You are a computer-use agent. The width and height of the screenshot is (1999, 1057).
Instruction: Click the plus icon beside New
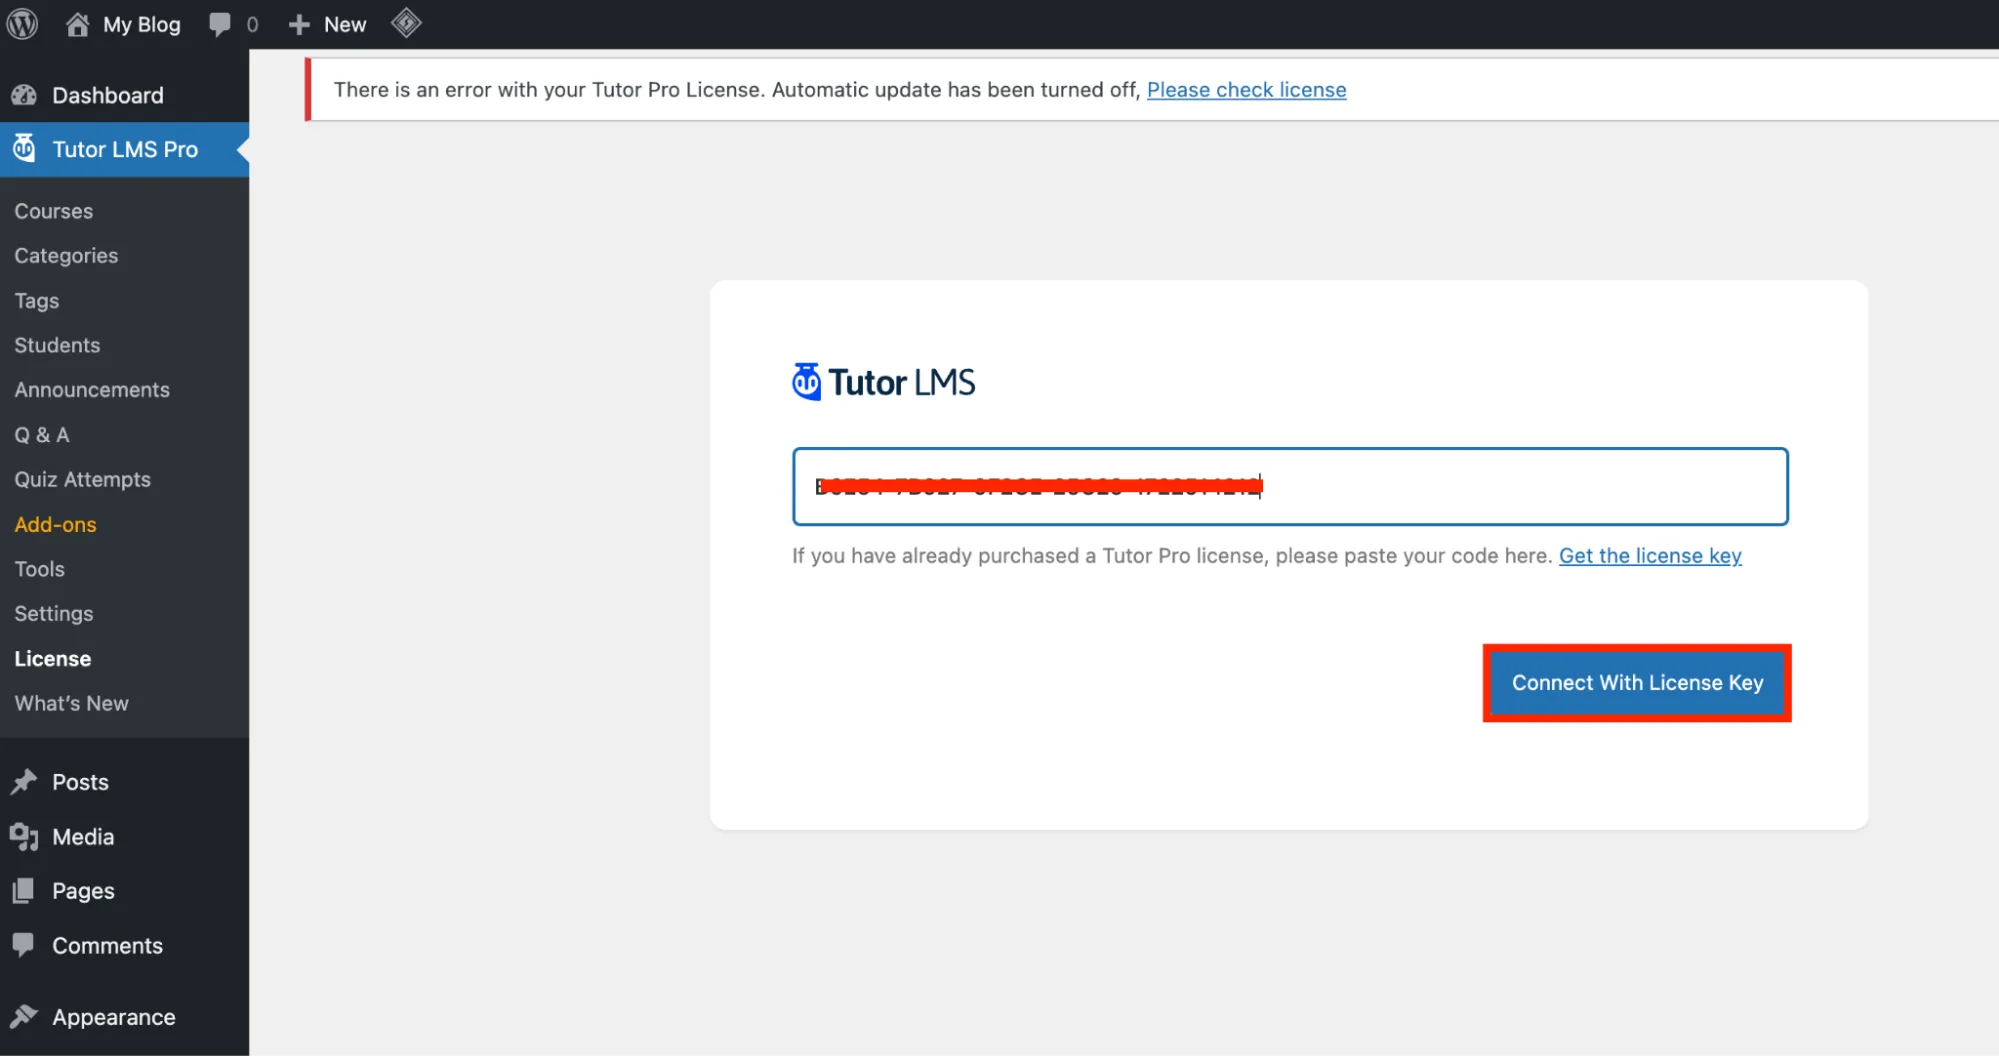click(x=299, y=25)
